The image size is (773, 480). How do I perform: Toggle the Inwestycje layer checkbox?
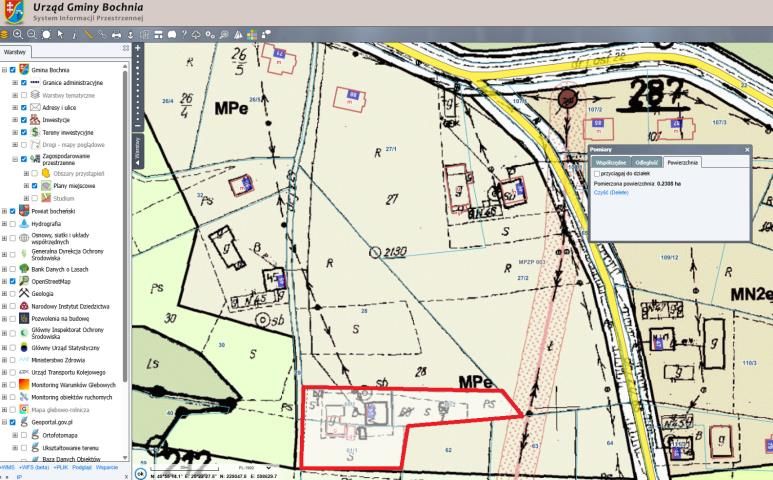(x=24, y=120)
